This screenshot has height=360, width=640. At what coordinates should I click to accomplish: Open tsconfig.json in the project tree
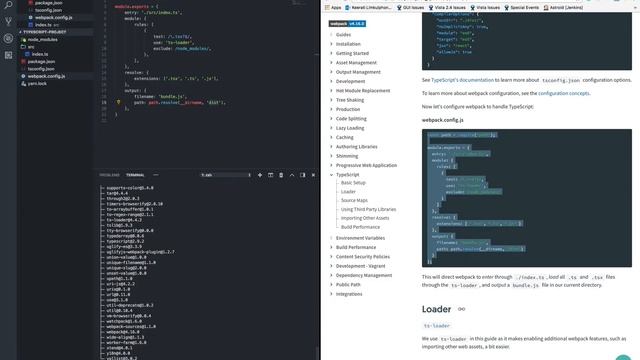41,69
